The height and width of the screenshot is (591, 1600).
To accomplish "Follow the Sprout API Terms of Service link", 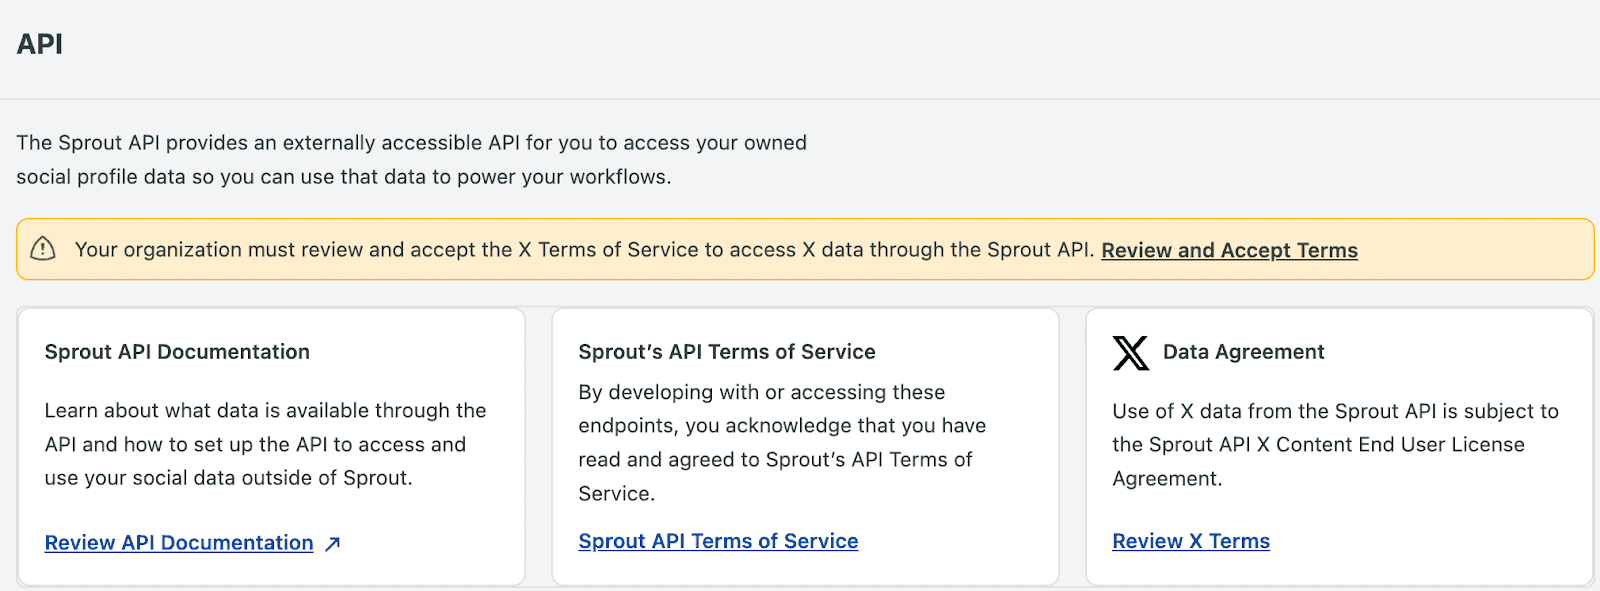I will [x=718, y=541].
